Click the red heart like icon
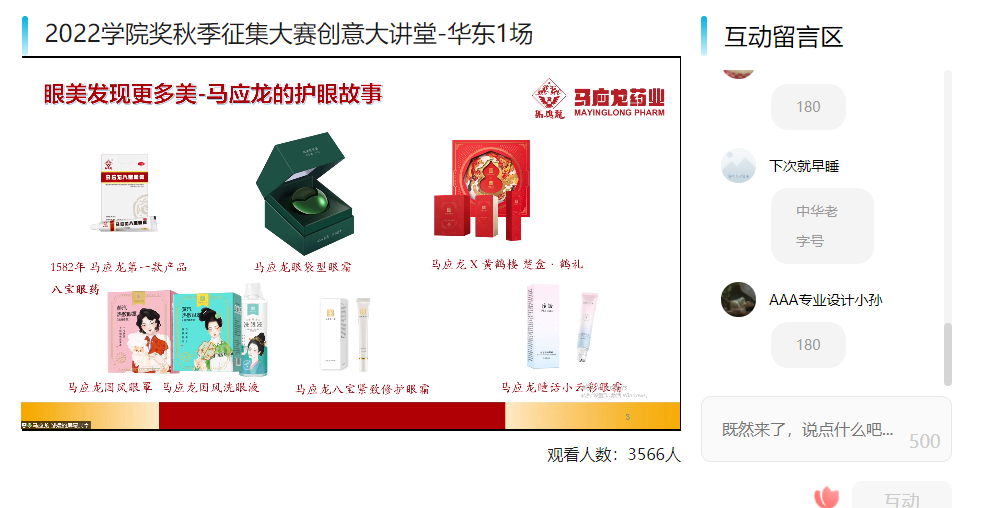 [826, 497]
